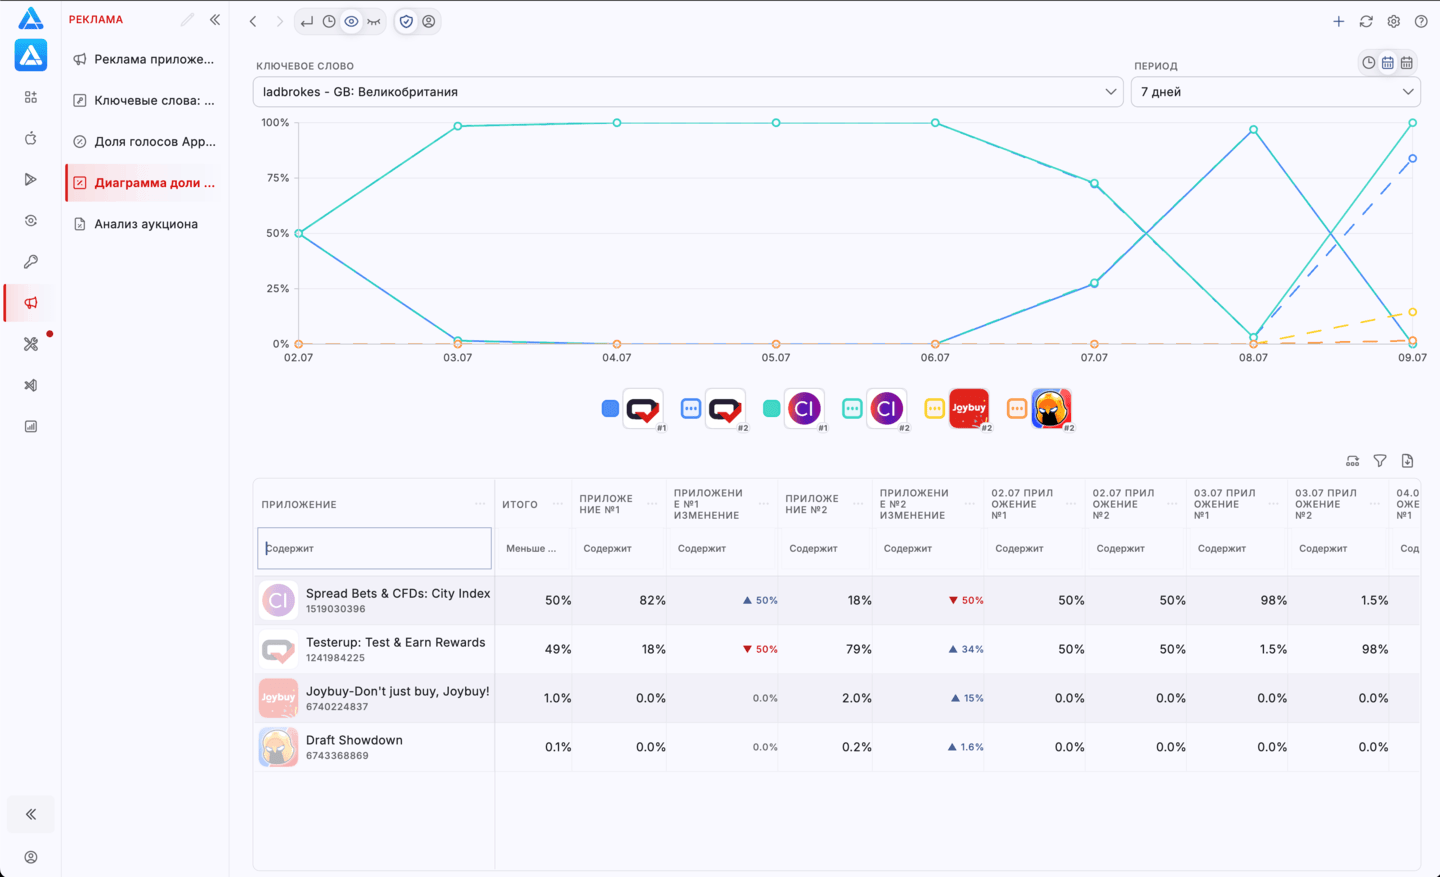The width and height of the screenshot is (1440, 877).
Task: Refresh the data with the reload icon
Action: click(x=1366, y=21)
